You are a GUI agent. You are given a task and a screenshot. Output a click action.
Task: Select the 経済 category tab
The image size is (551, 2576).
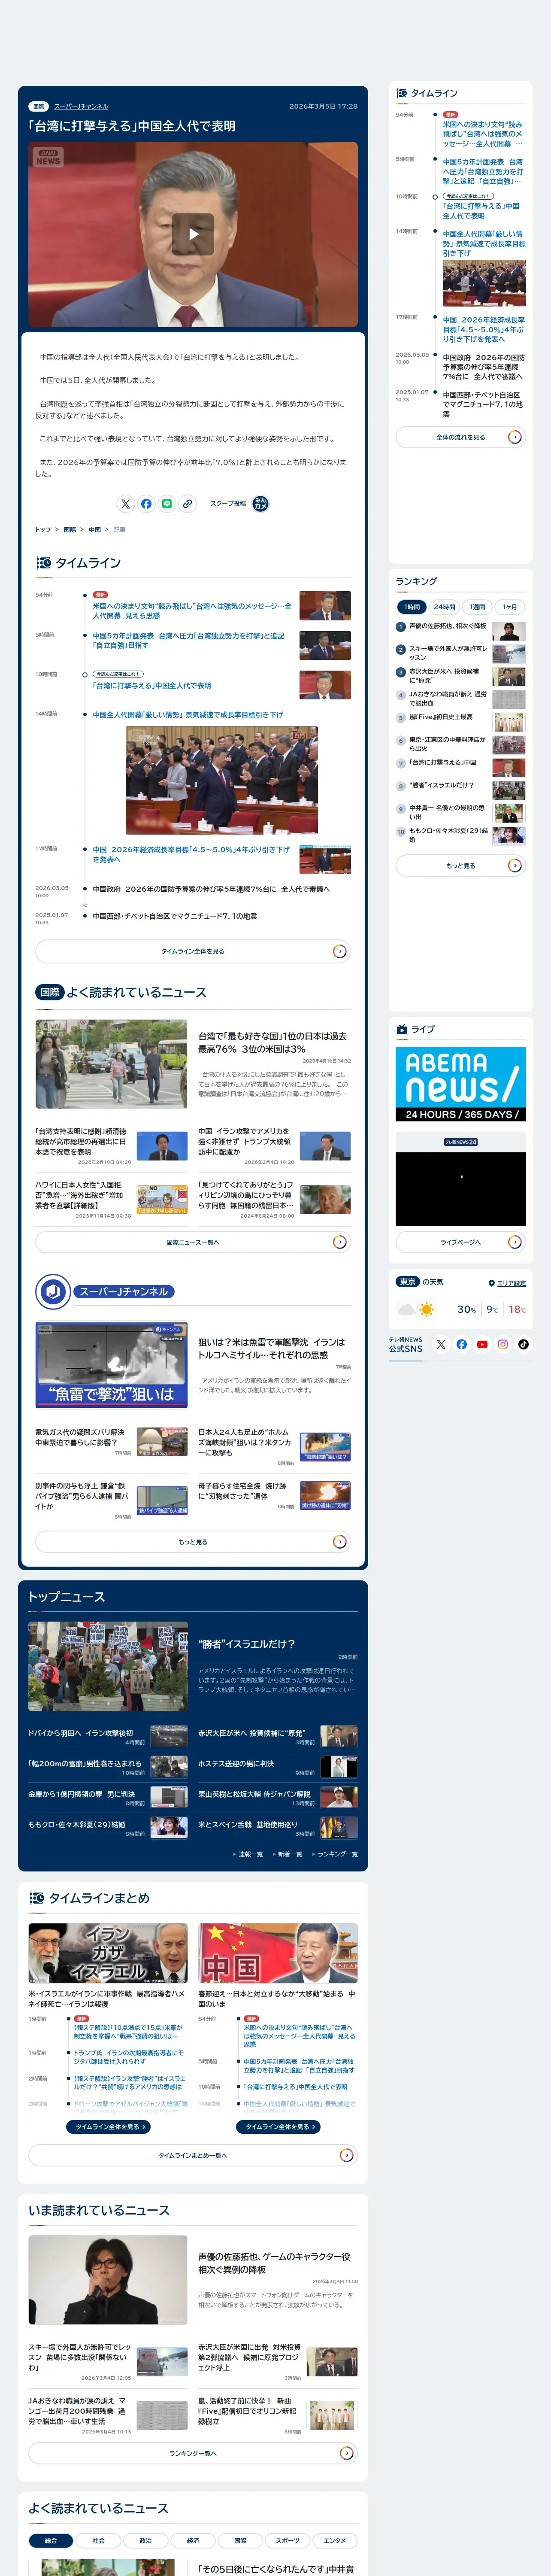click(x=193, y=2541)
